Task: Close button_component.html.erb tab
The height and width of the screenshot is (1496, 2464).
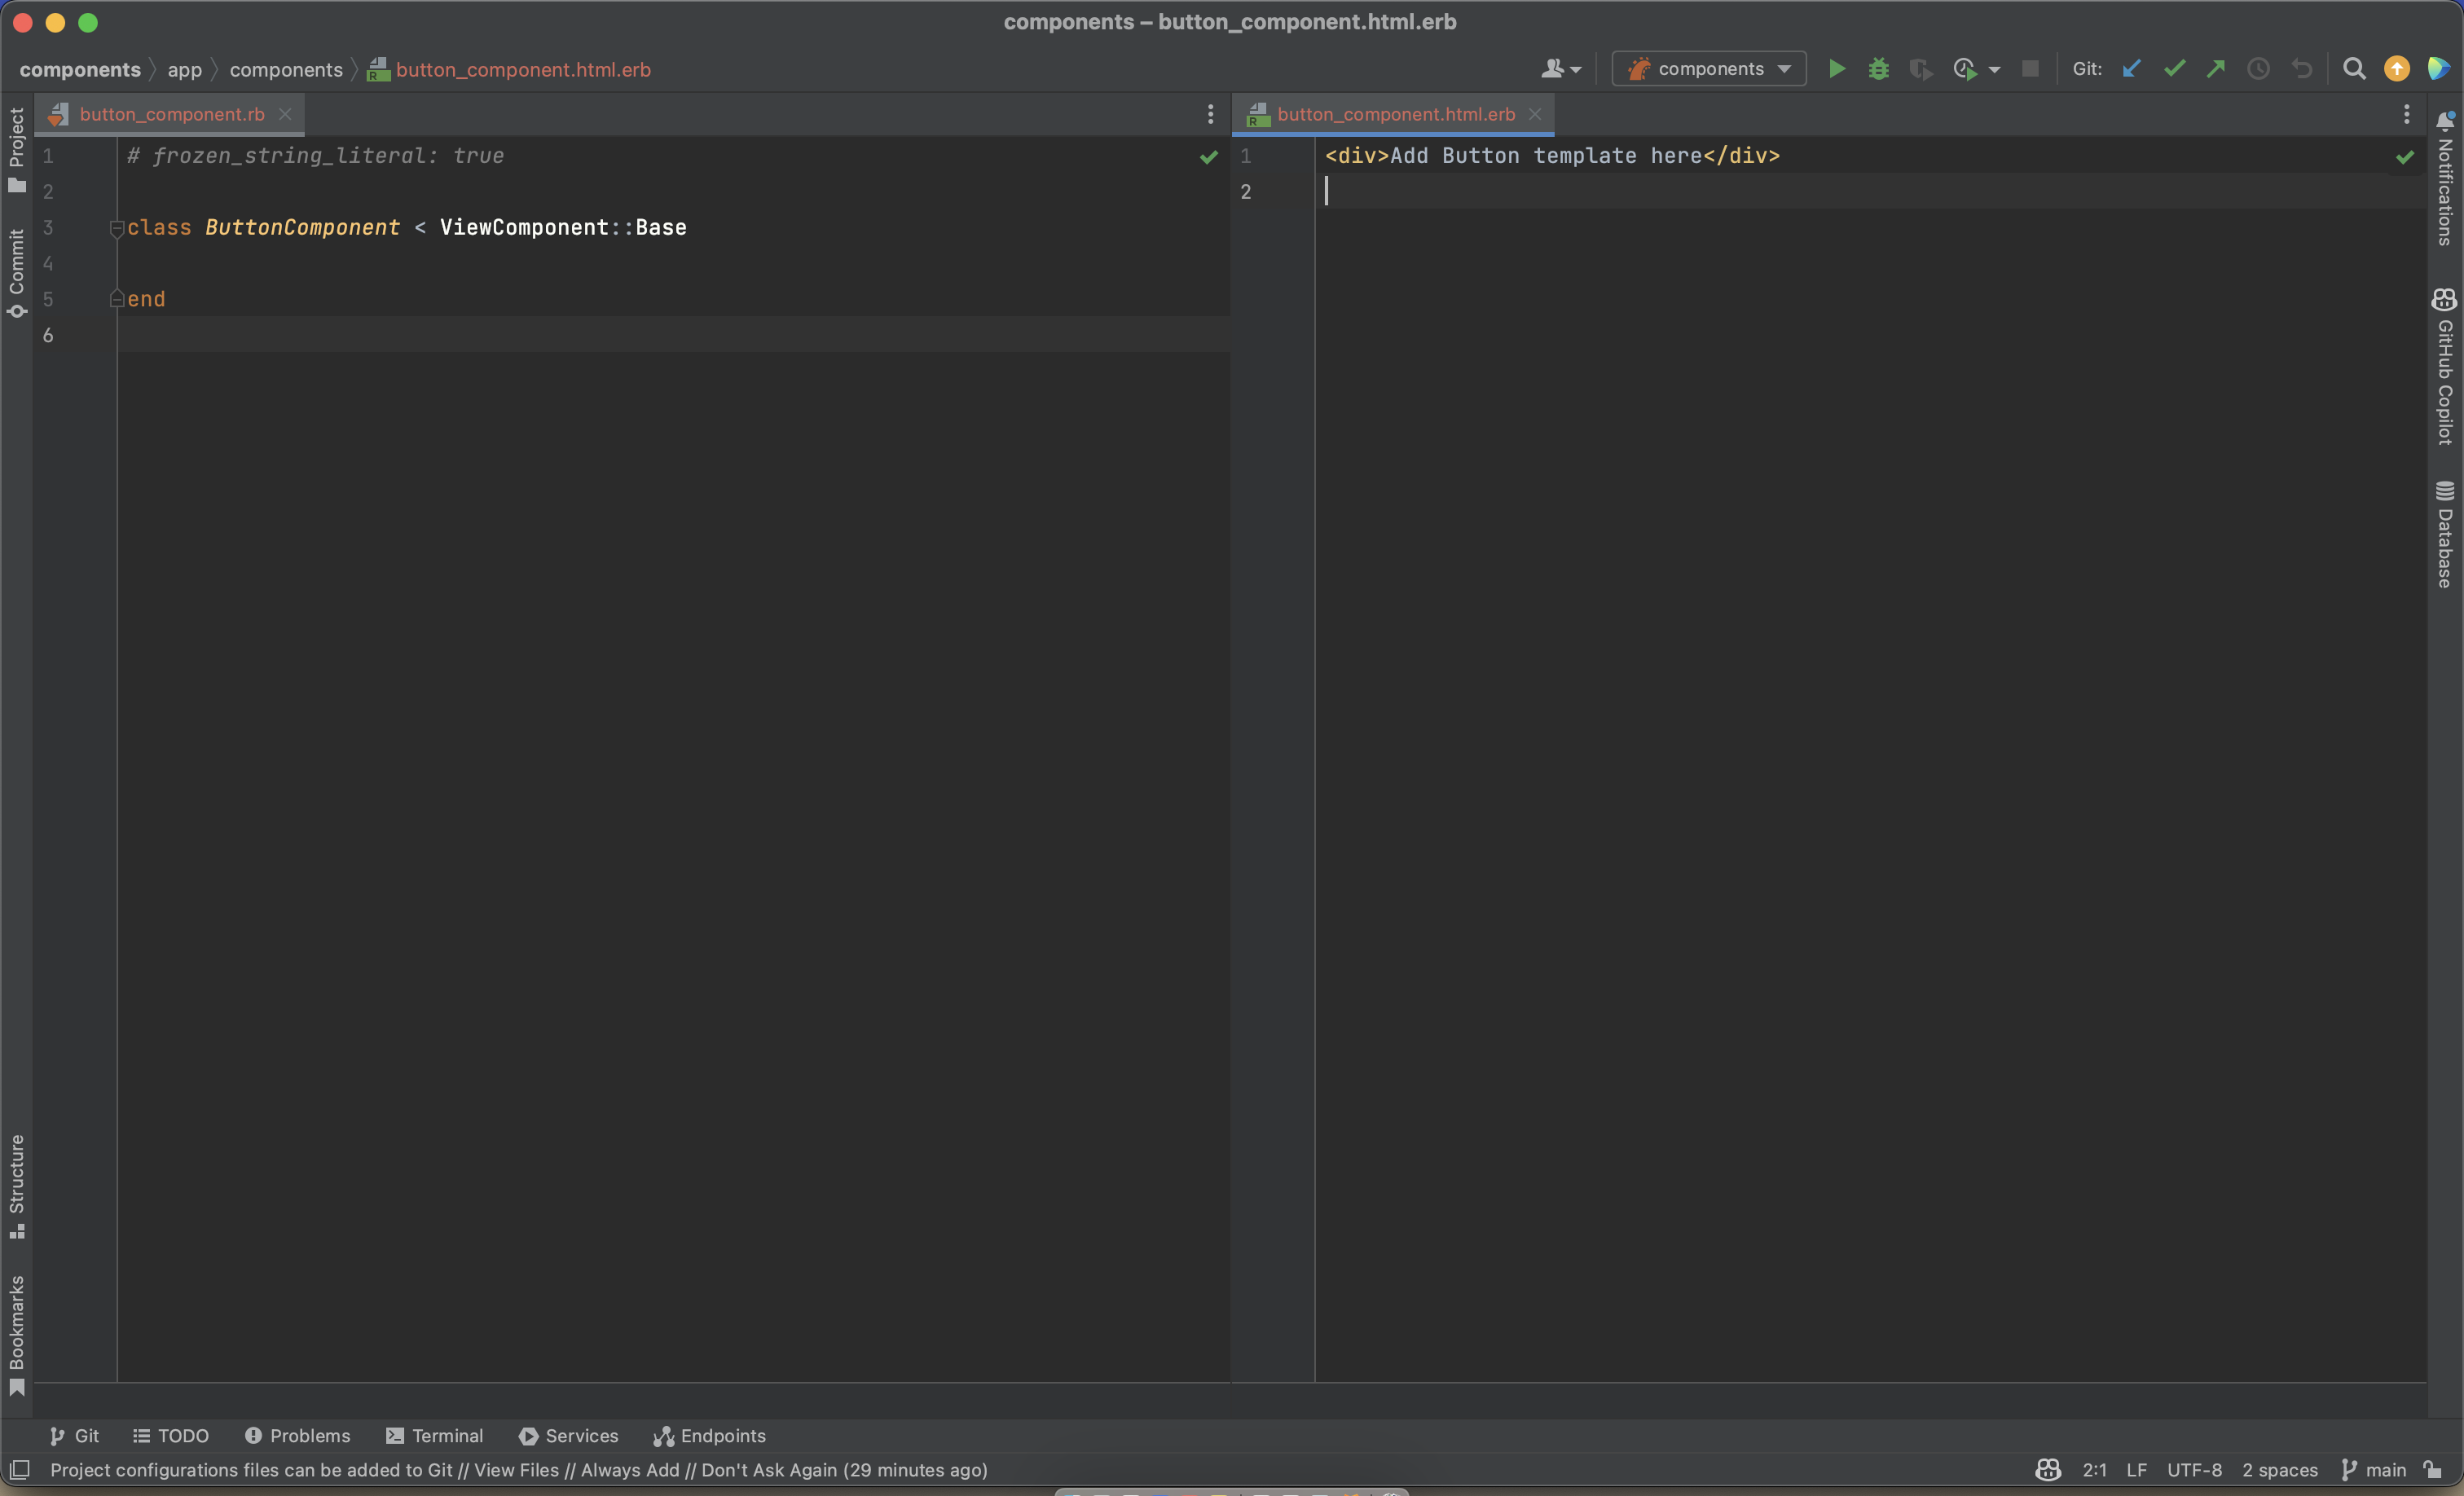Action: [1535, 114]
